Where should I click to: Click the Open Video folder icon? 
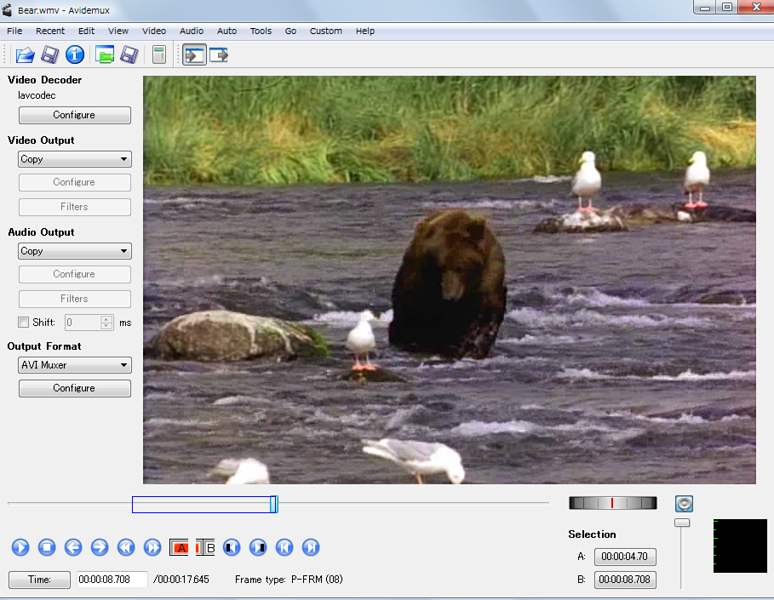pyautogui.click(x=24, y=55)
